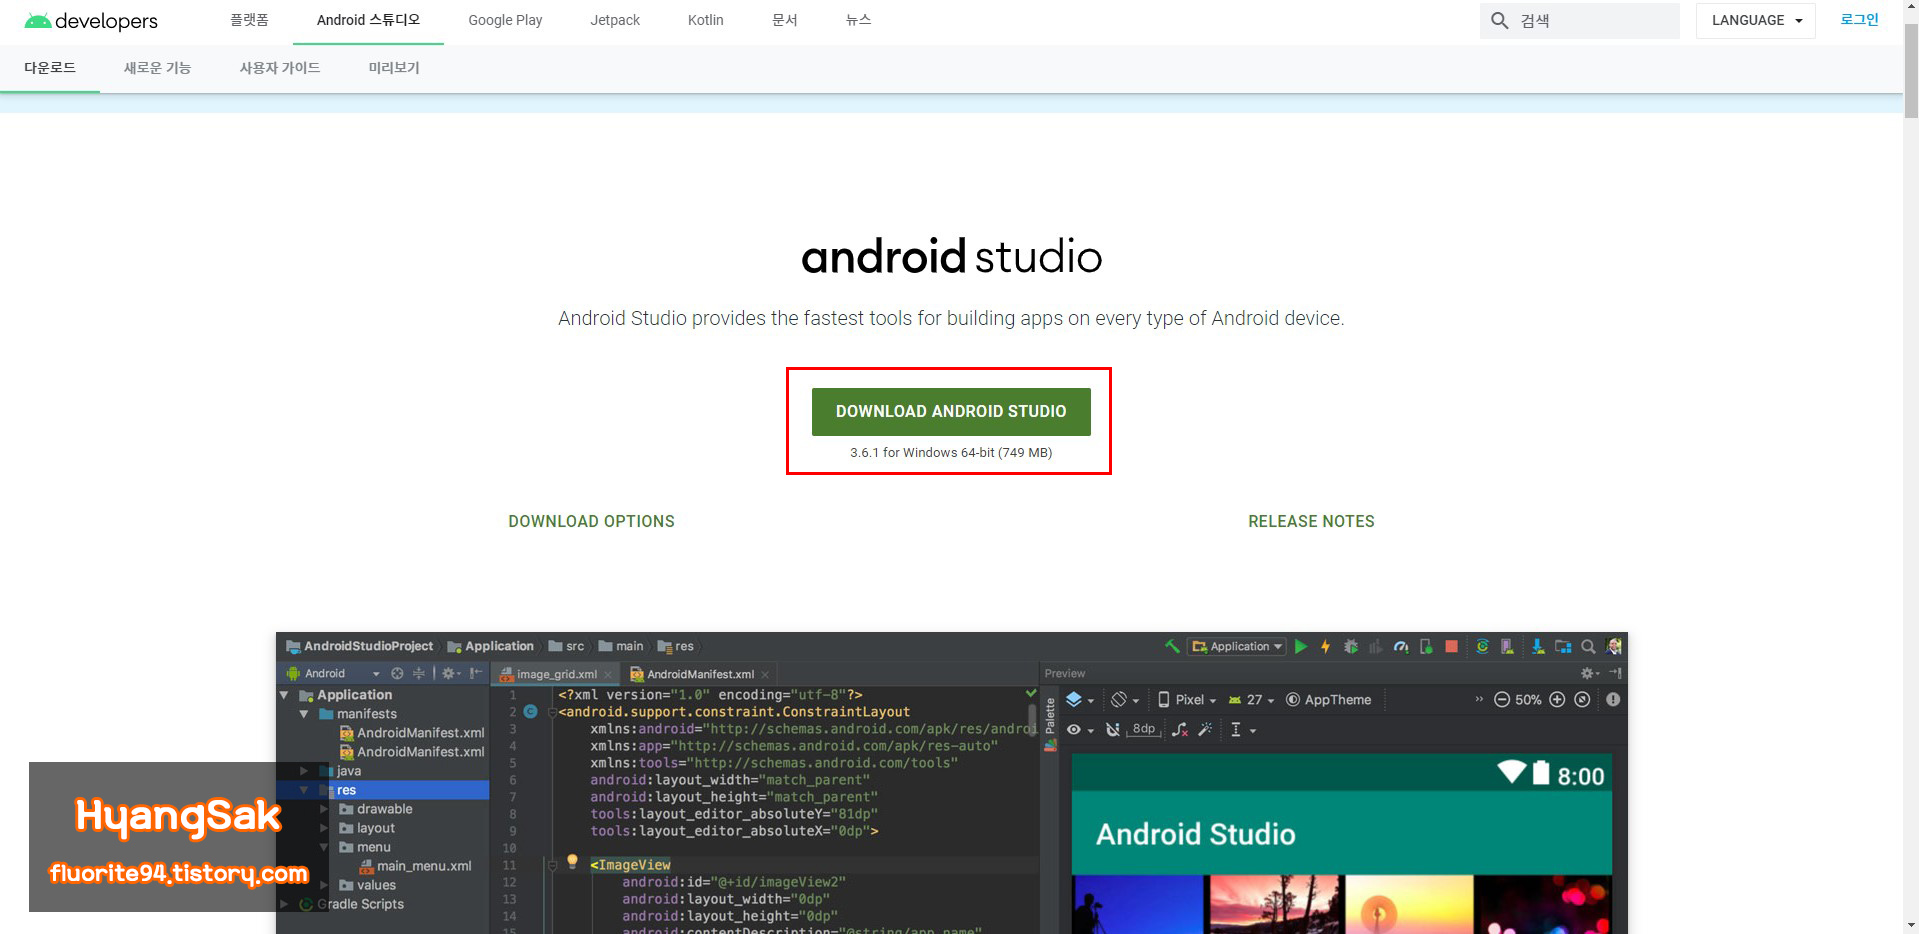Image resolution: width=1919 pixels, height=934 pixels.
Task: Collapse the manifests folder node
Action: (304, 714)
